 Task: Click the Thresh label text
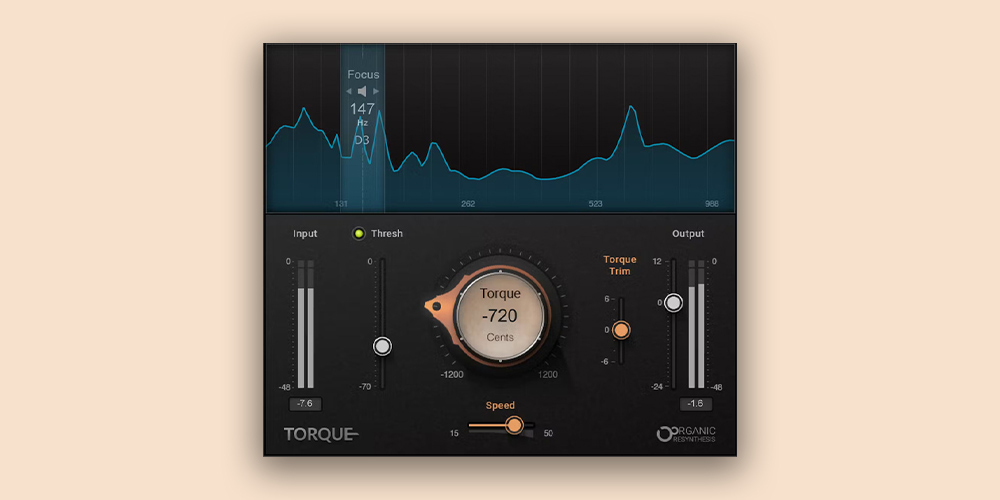387,233
